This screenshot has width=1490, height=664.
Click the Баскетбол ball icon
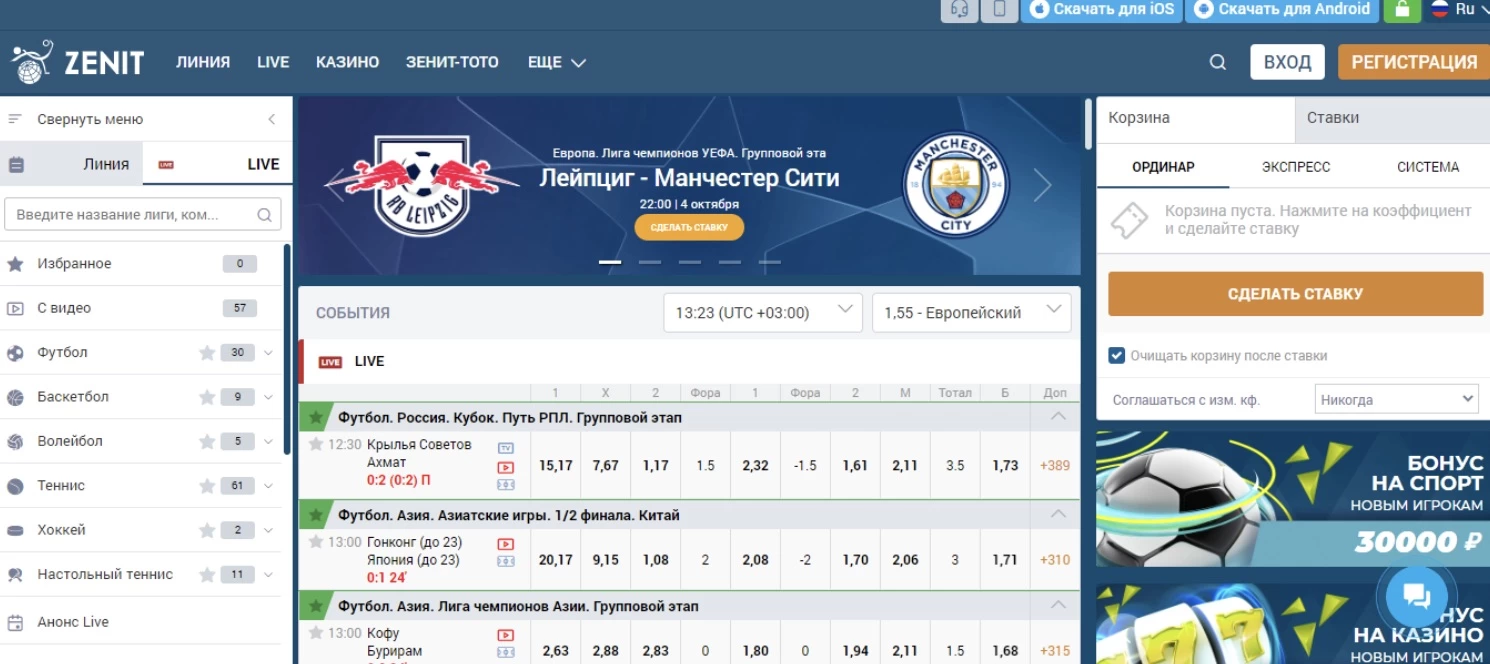coord(15,397)
